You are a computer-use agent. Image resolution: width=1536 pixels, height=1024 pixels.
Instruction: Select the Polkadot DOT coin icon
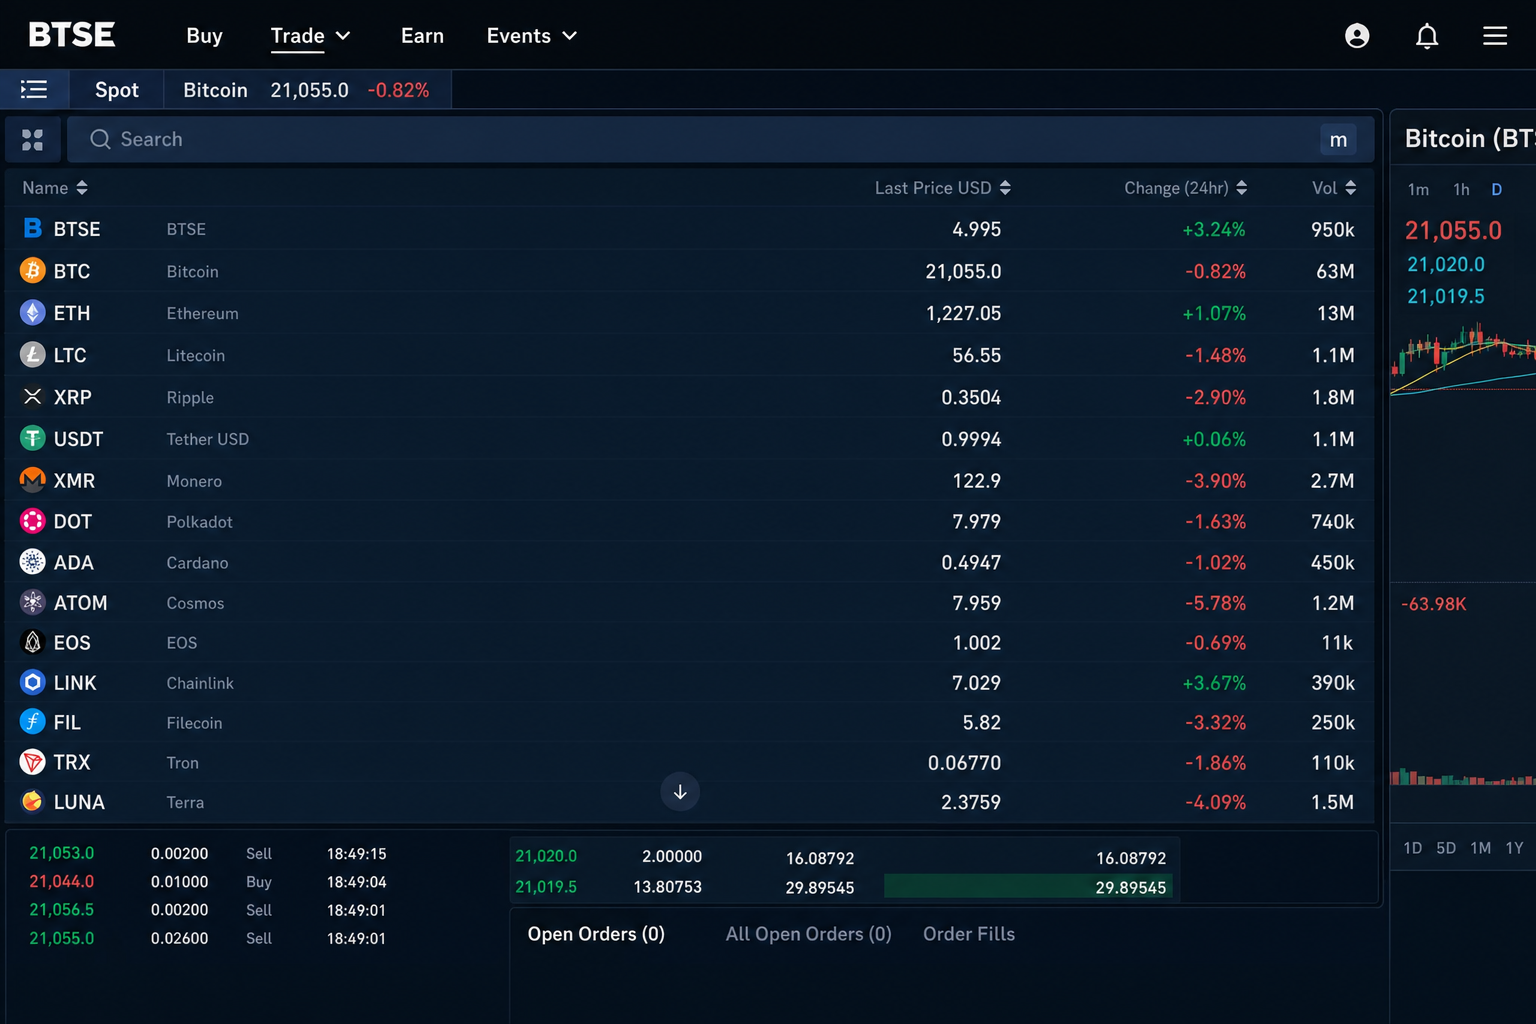point(33,521)
